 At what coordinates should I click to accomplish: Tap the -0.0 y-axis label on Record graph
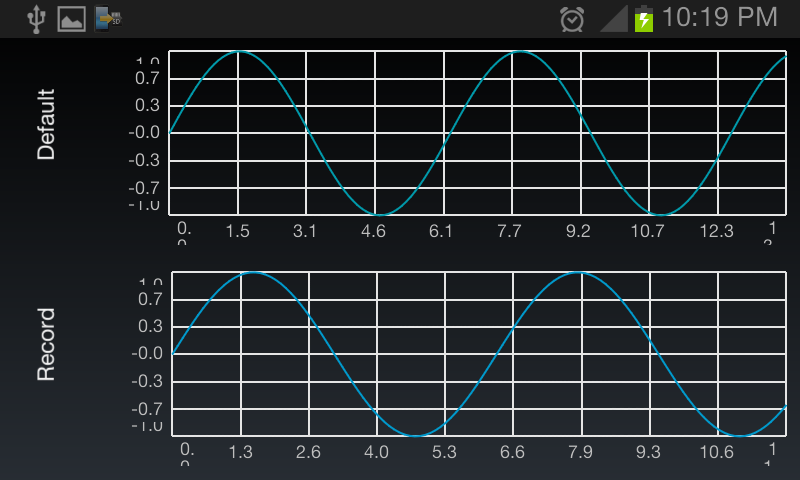click(x=147, y=353)
